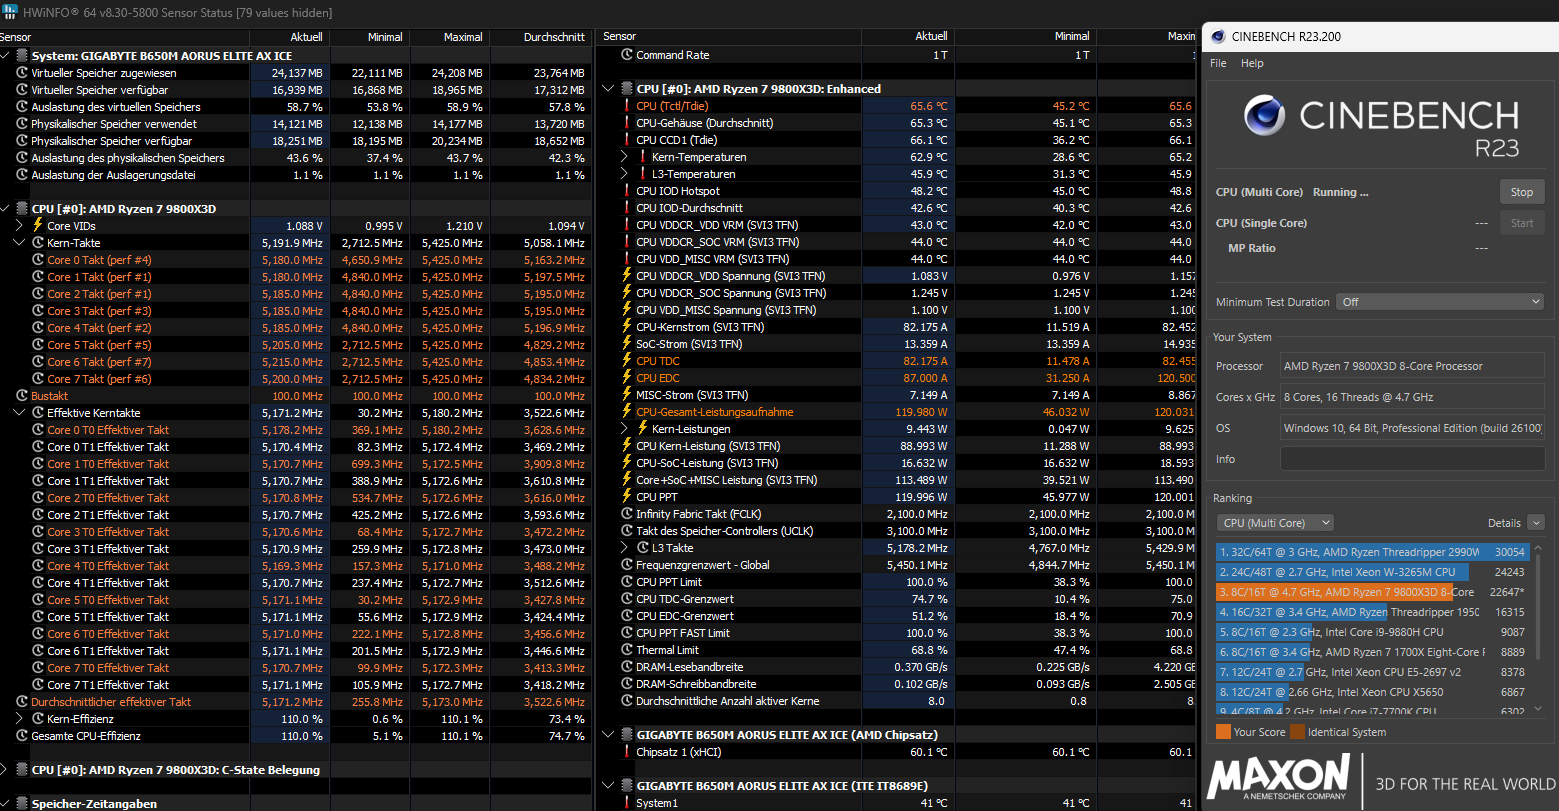The width and height of the screenshot is (1559, 811).
Task: Click the clock icon beside Gesamte CPU-Effizienz
Action: click(22, 736)
